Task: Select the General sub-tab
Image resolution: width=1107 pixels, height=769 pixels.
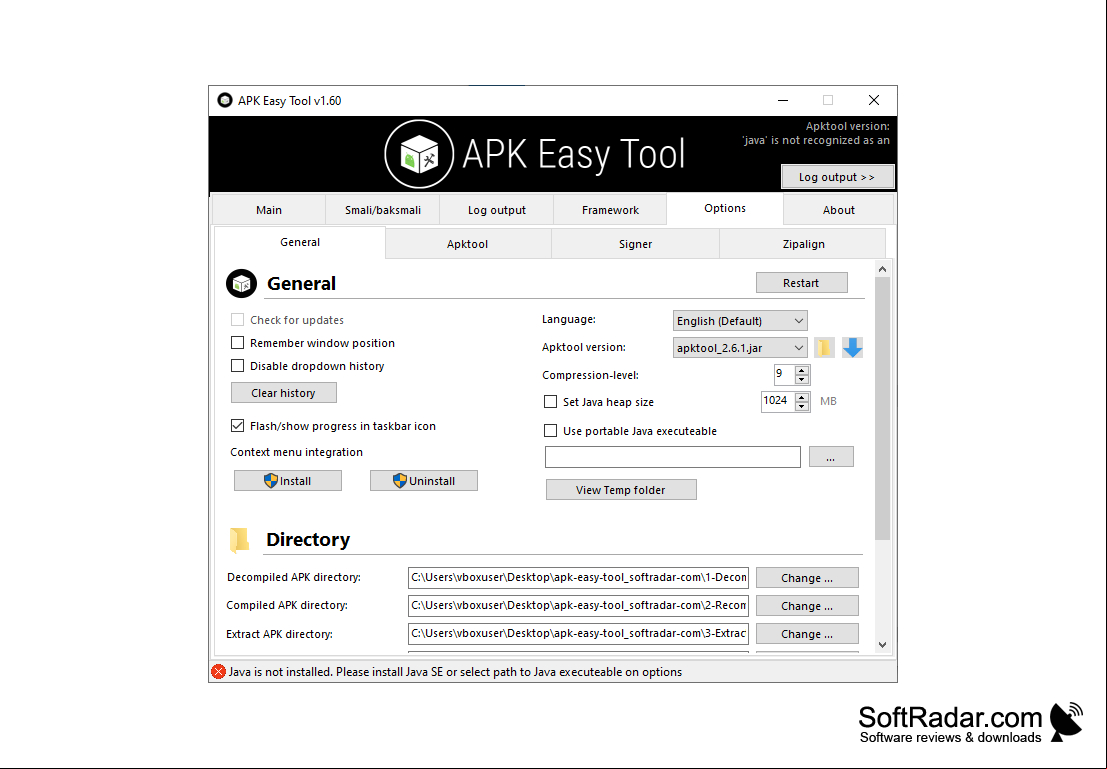Action: coord(299,242)
